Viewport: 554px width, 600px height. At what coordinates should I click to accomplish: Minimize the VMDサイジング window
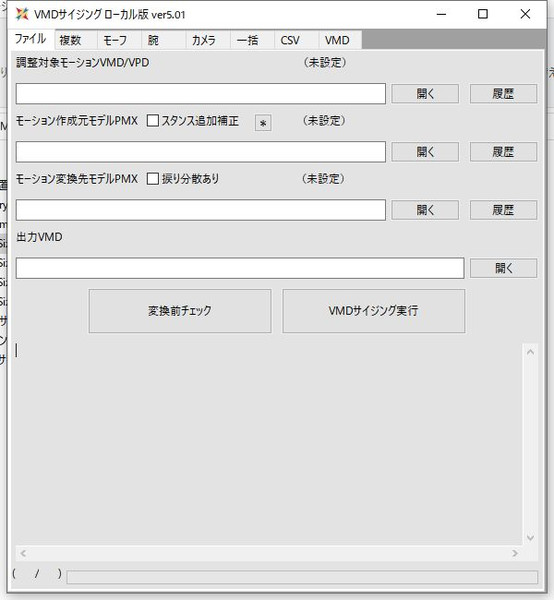tap(442, 15)
